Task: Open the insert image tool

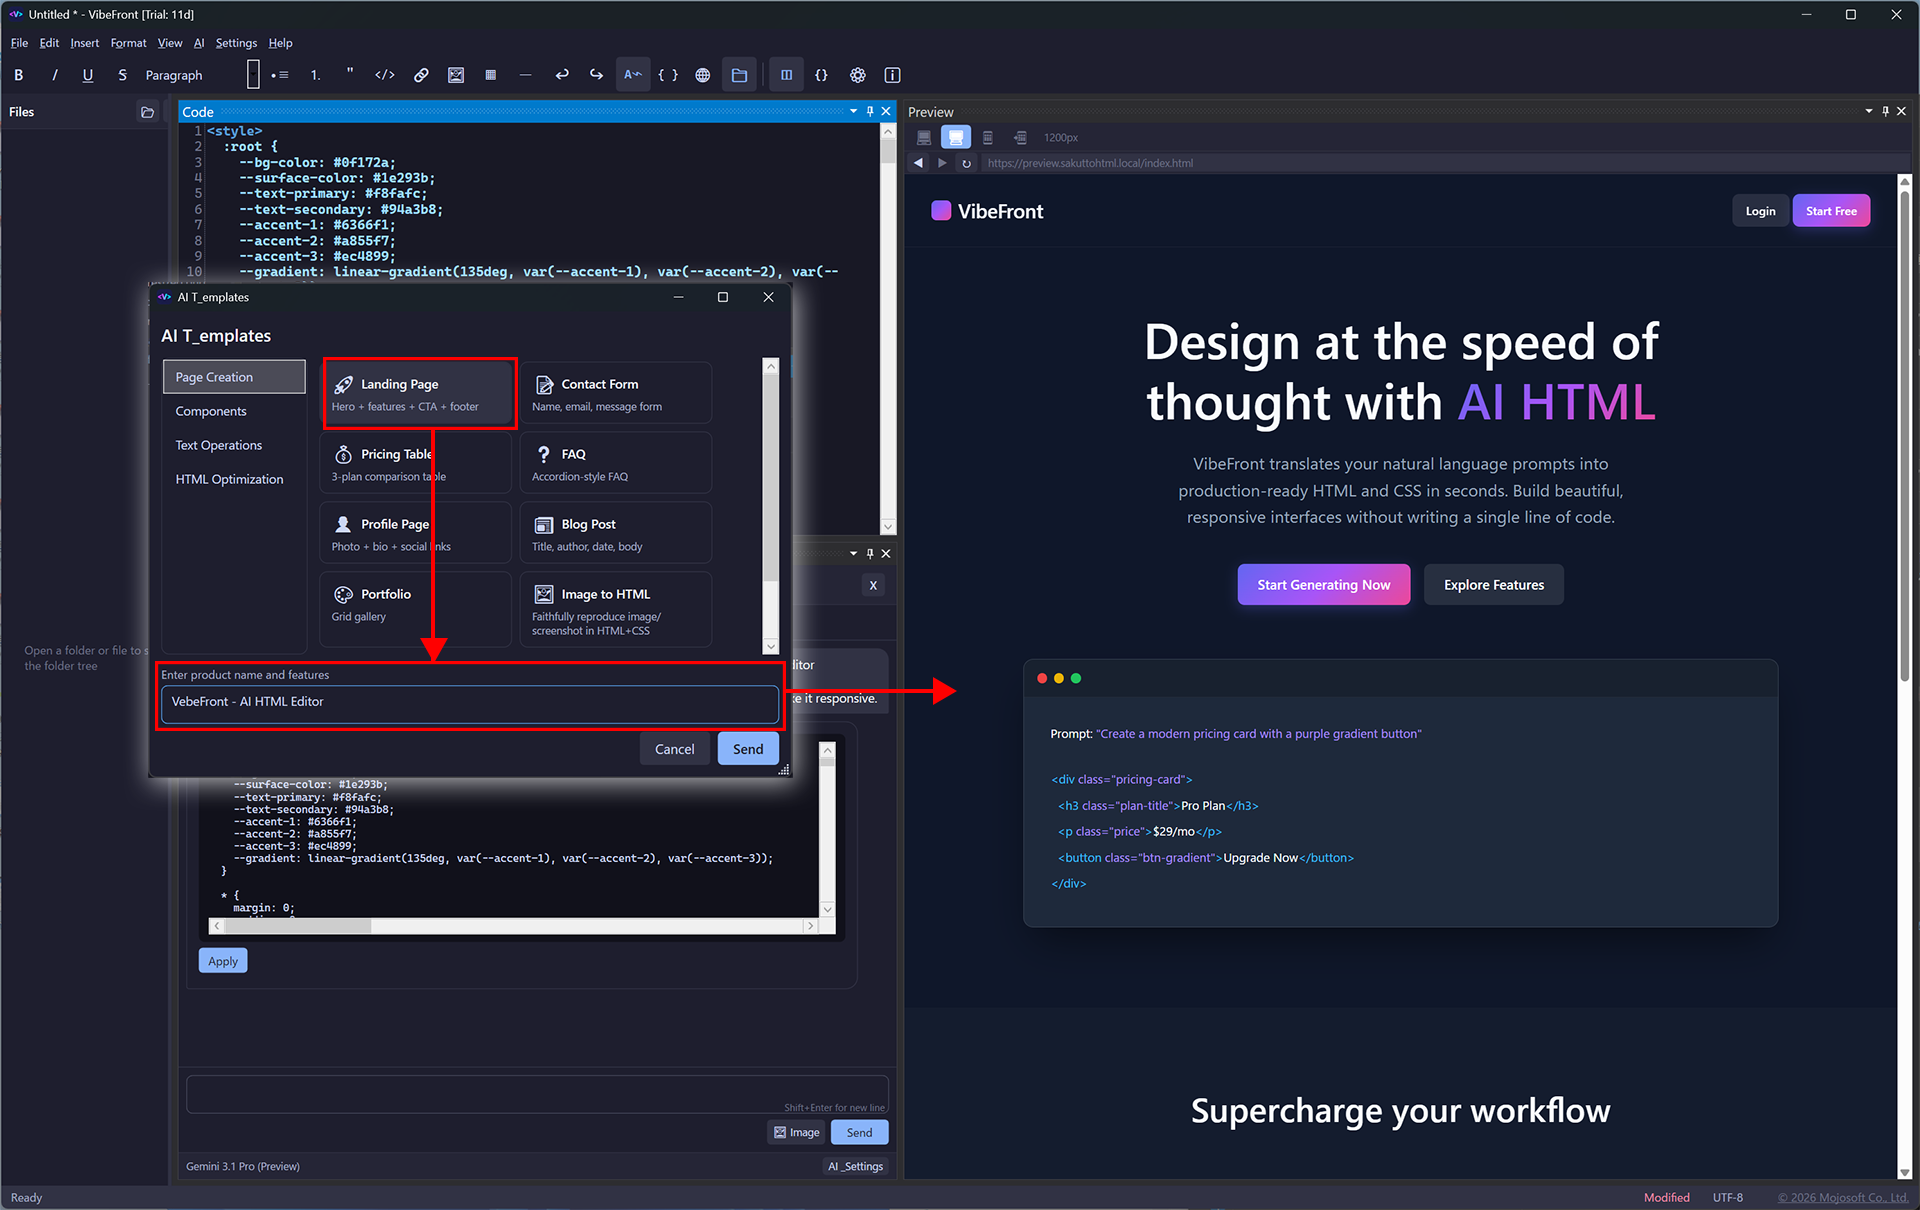Action: pyautogui.click(x=456, y=74)
